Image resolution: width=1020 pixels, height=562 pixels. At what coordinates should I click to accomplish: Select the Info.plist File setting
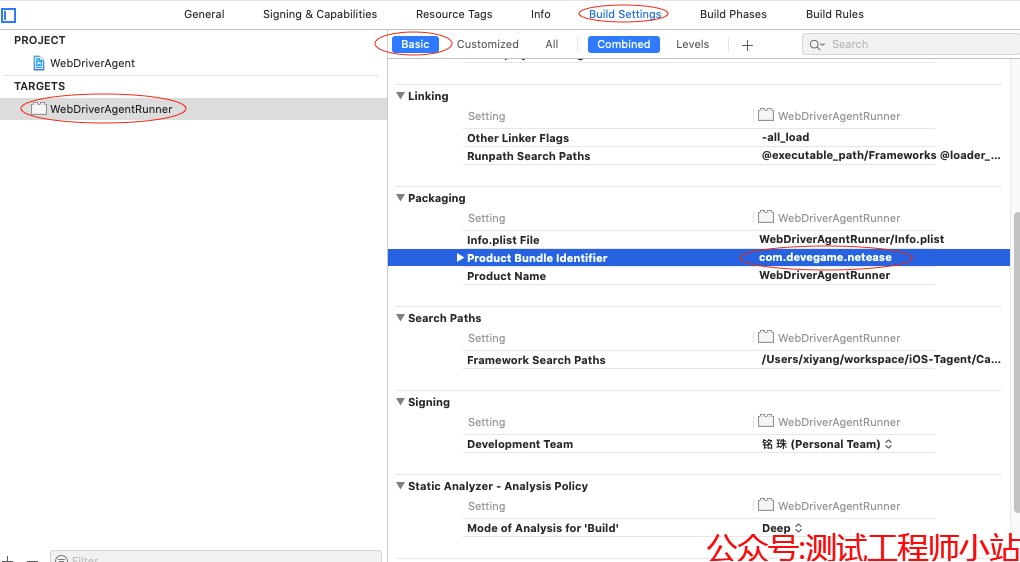pyautogui.click(x=503, y=240)
